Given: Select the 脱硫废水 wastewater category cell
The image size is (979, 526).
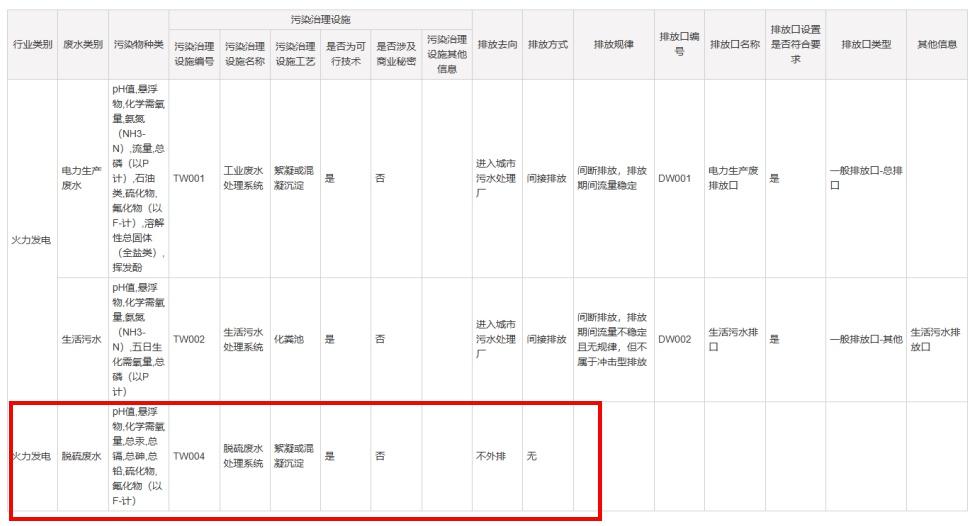Looking at the screenshot, I should [82, 456].
